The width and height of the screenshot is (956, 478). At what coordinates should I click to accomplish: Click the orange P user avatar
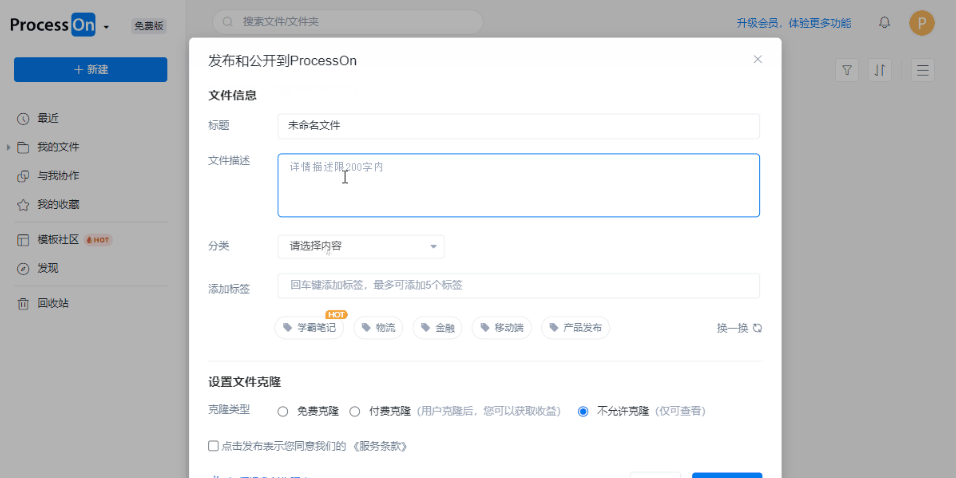pos(922,23)
